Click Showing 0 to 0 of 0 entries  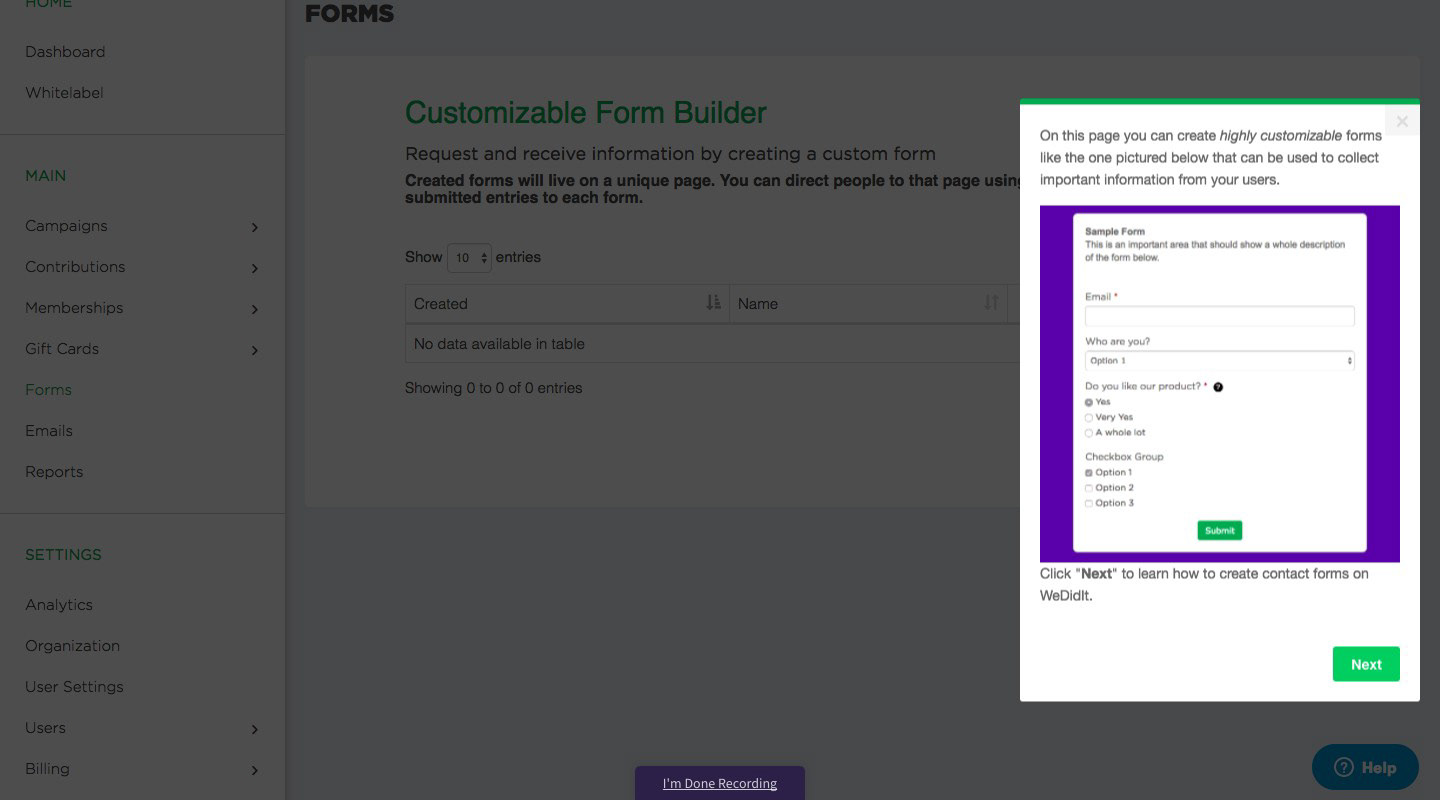point(493,388)
